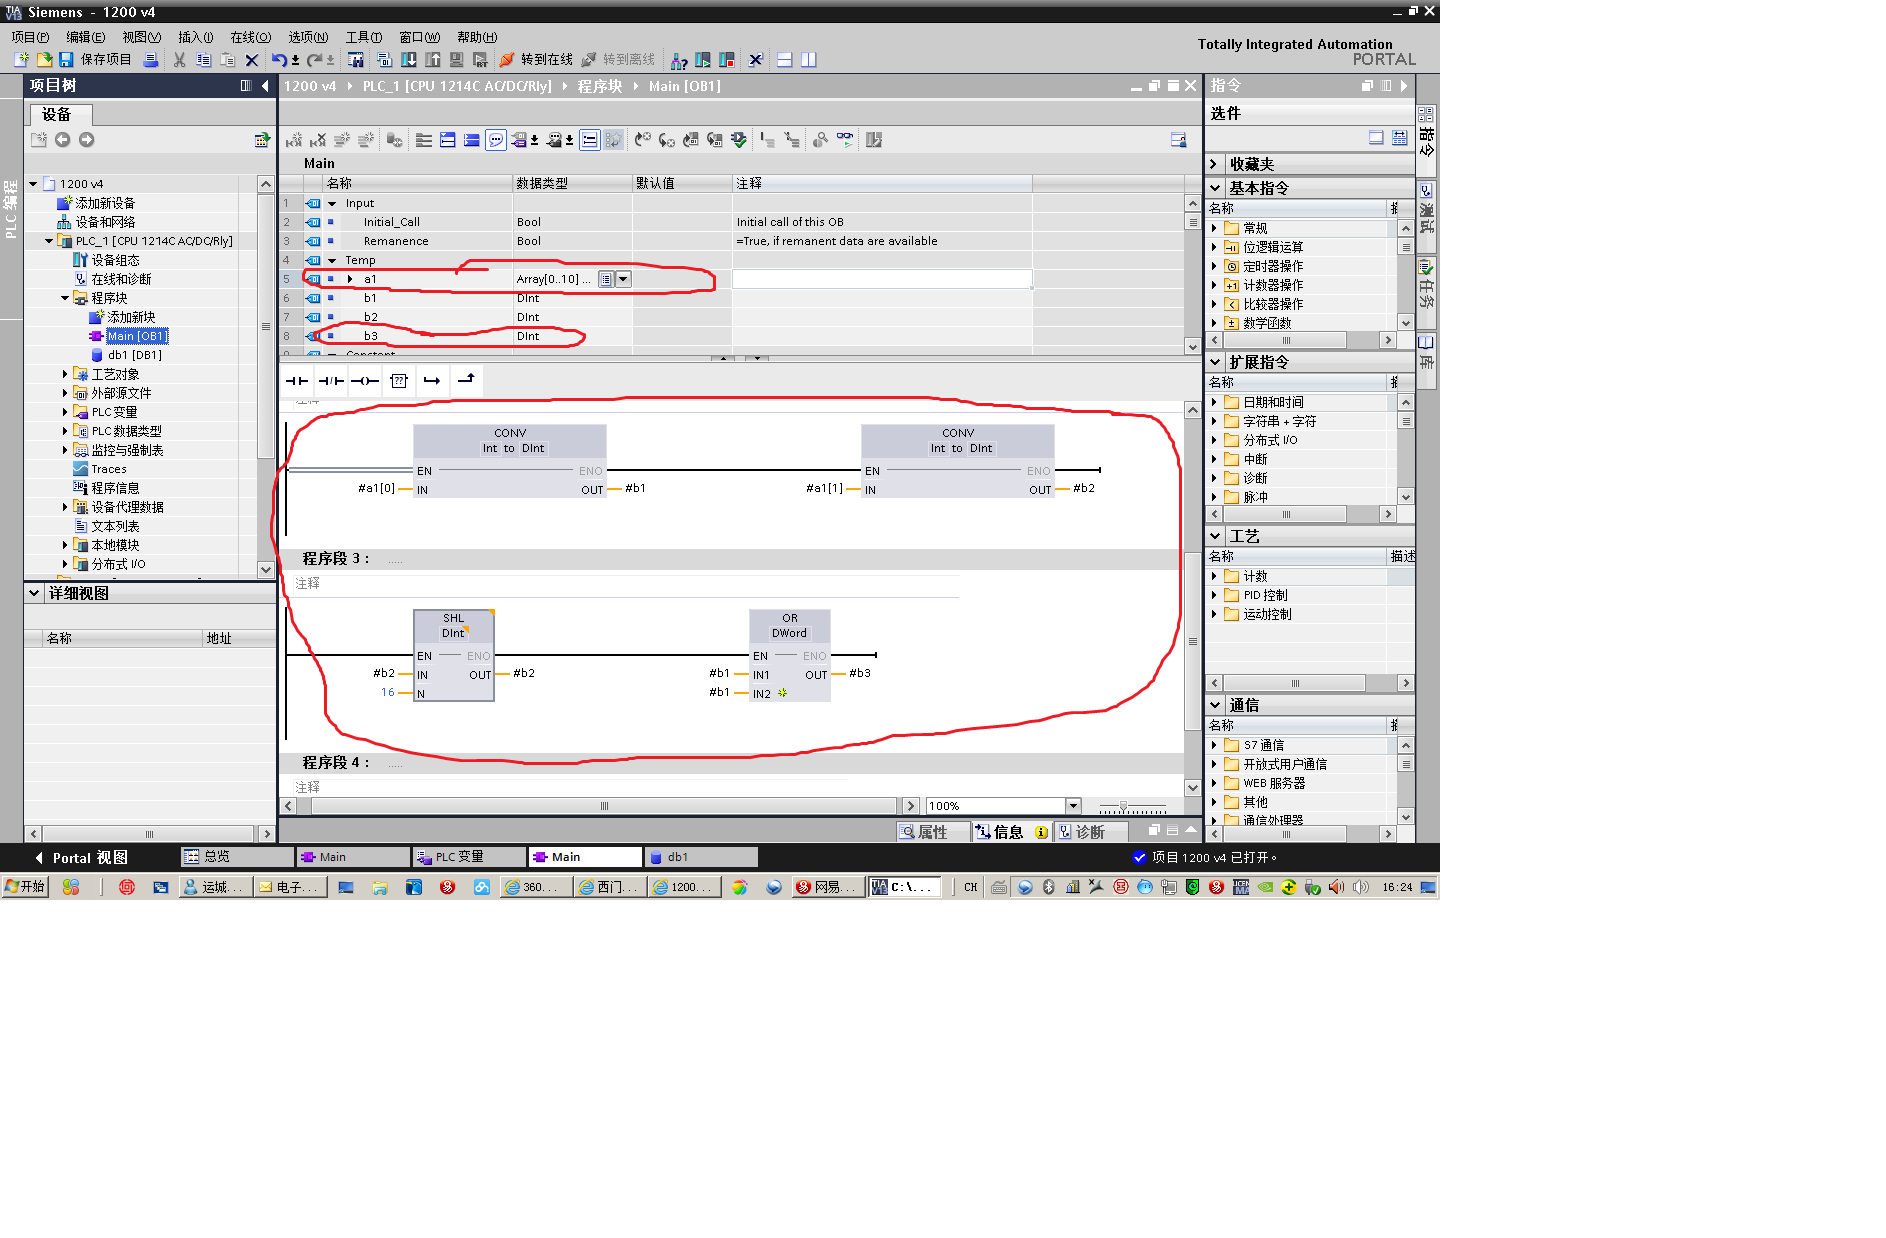The height and width of the screenshot is (1238, 1886).
Task: Open the 编辑(E) menu
Action: [x=85, y=37]
